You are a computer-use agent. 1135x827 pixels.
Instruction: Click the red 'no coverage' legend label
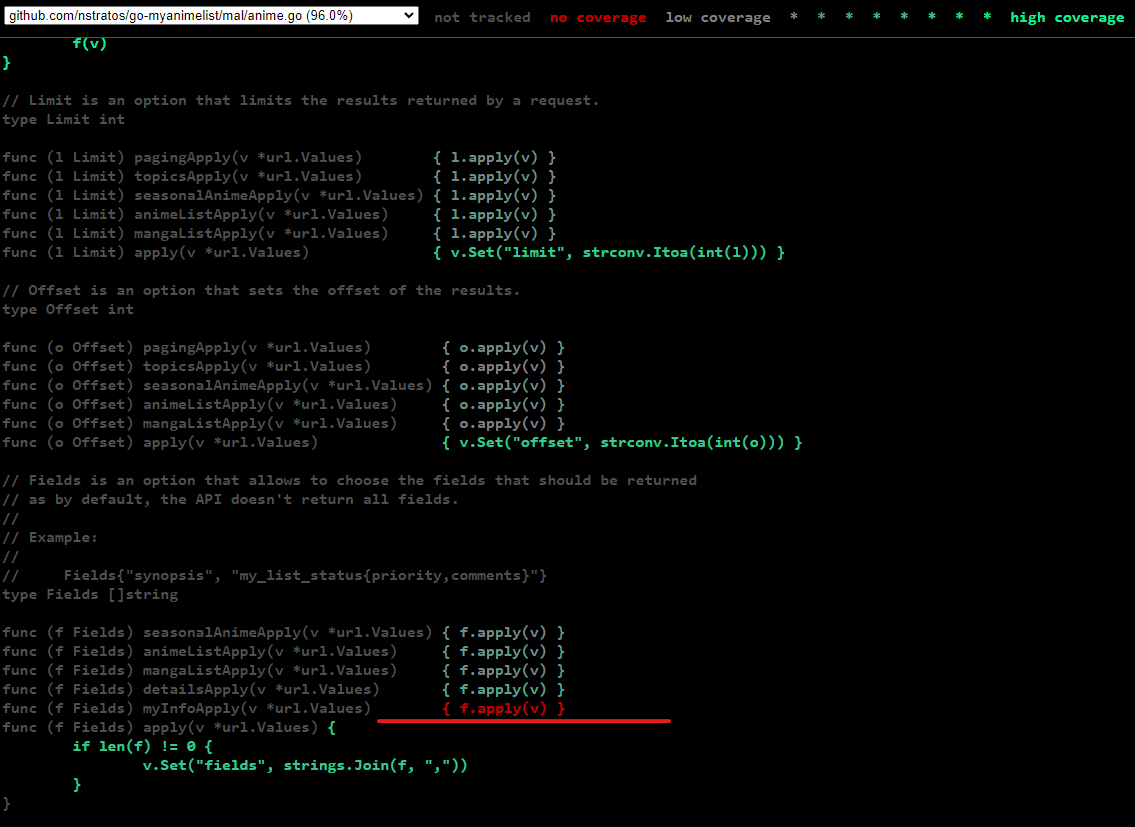598,17
